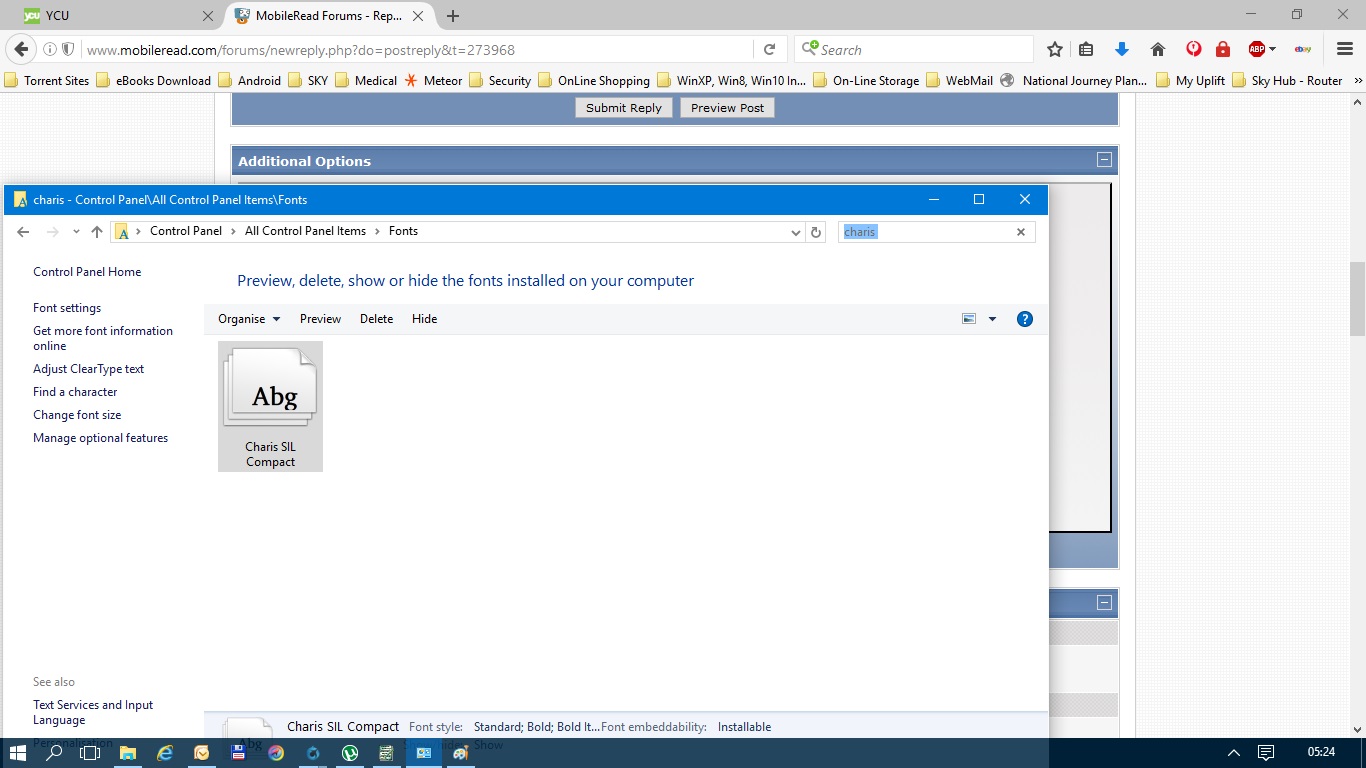The image size is (1366, 768).
Task: Open Action Center notifications icon
Action: pyautogui.click(x=1266, y=752)
